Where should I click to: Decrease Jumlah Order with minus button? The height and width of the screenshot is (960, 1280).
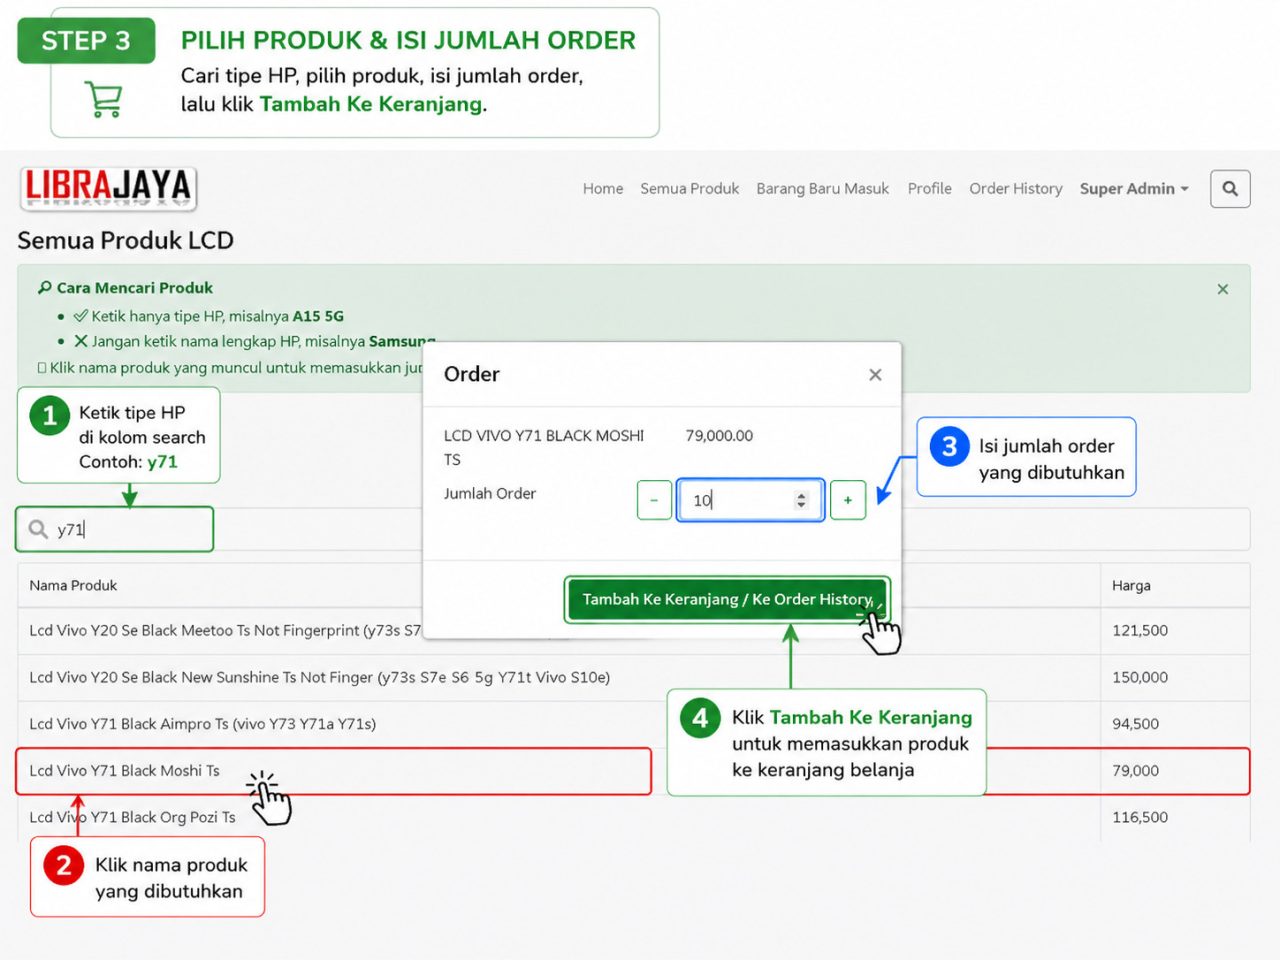(x=654, y=500)
